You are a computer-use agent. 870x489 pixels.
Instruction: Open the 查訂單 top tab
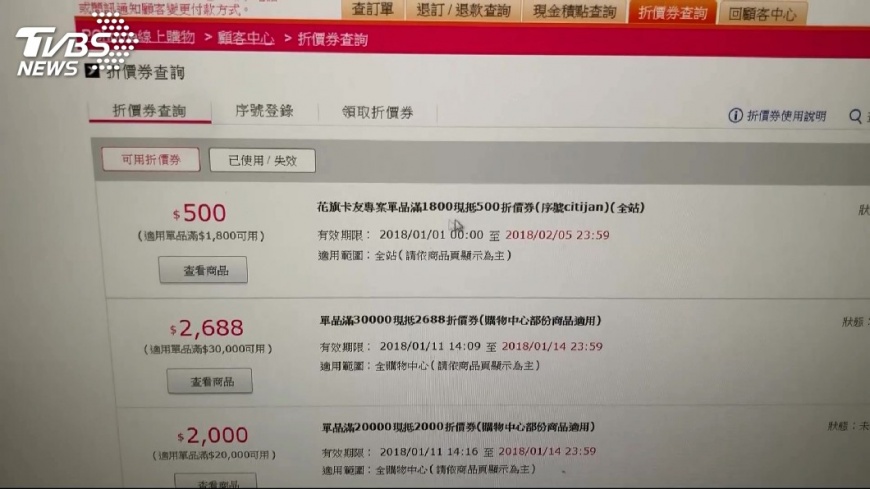coord(372,9)
